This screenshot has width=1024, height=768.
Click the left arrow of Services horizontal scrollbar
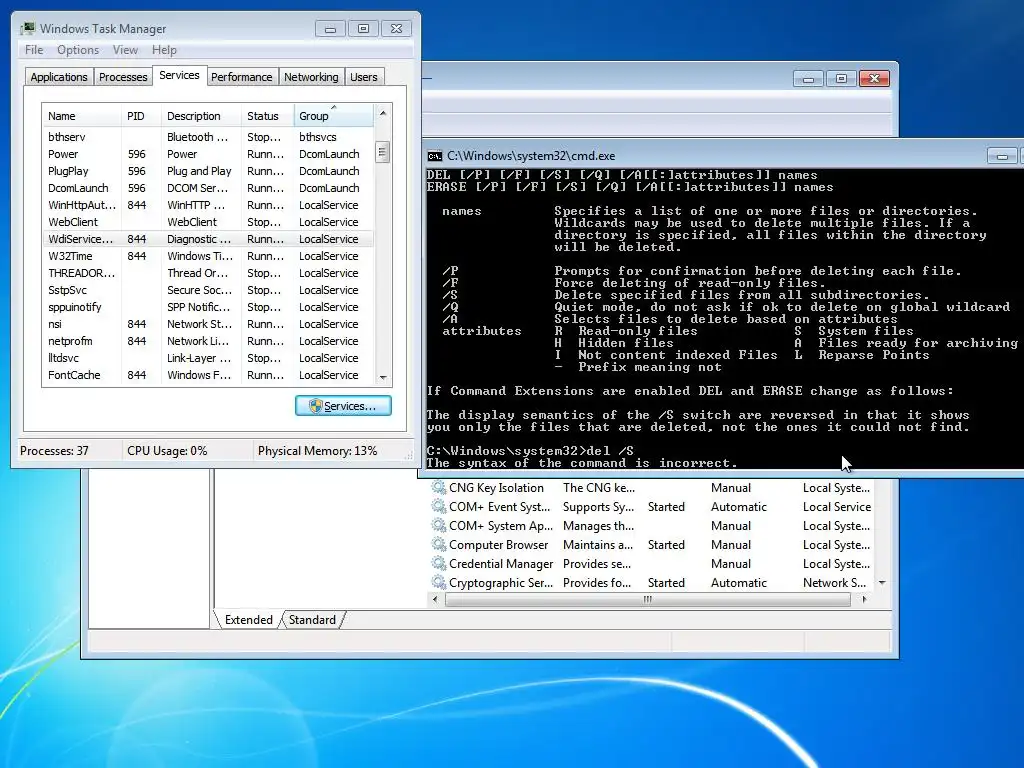(436, 600)
